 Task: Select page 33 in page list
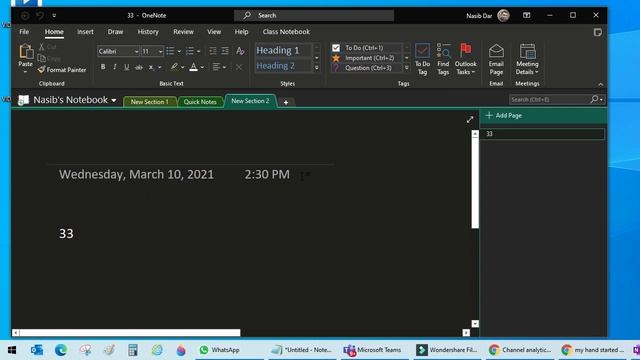tap(542, 134)
